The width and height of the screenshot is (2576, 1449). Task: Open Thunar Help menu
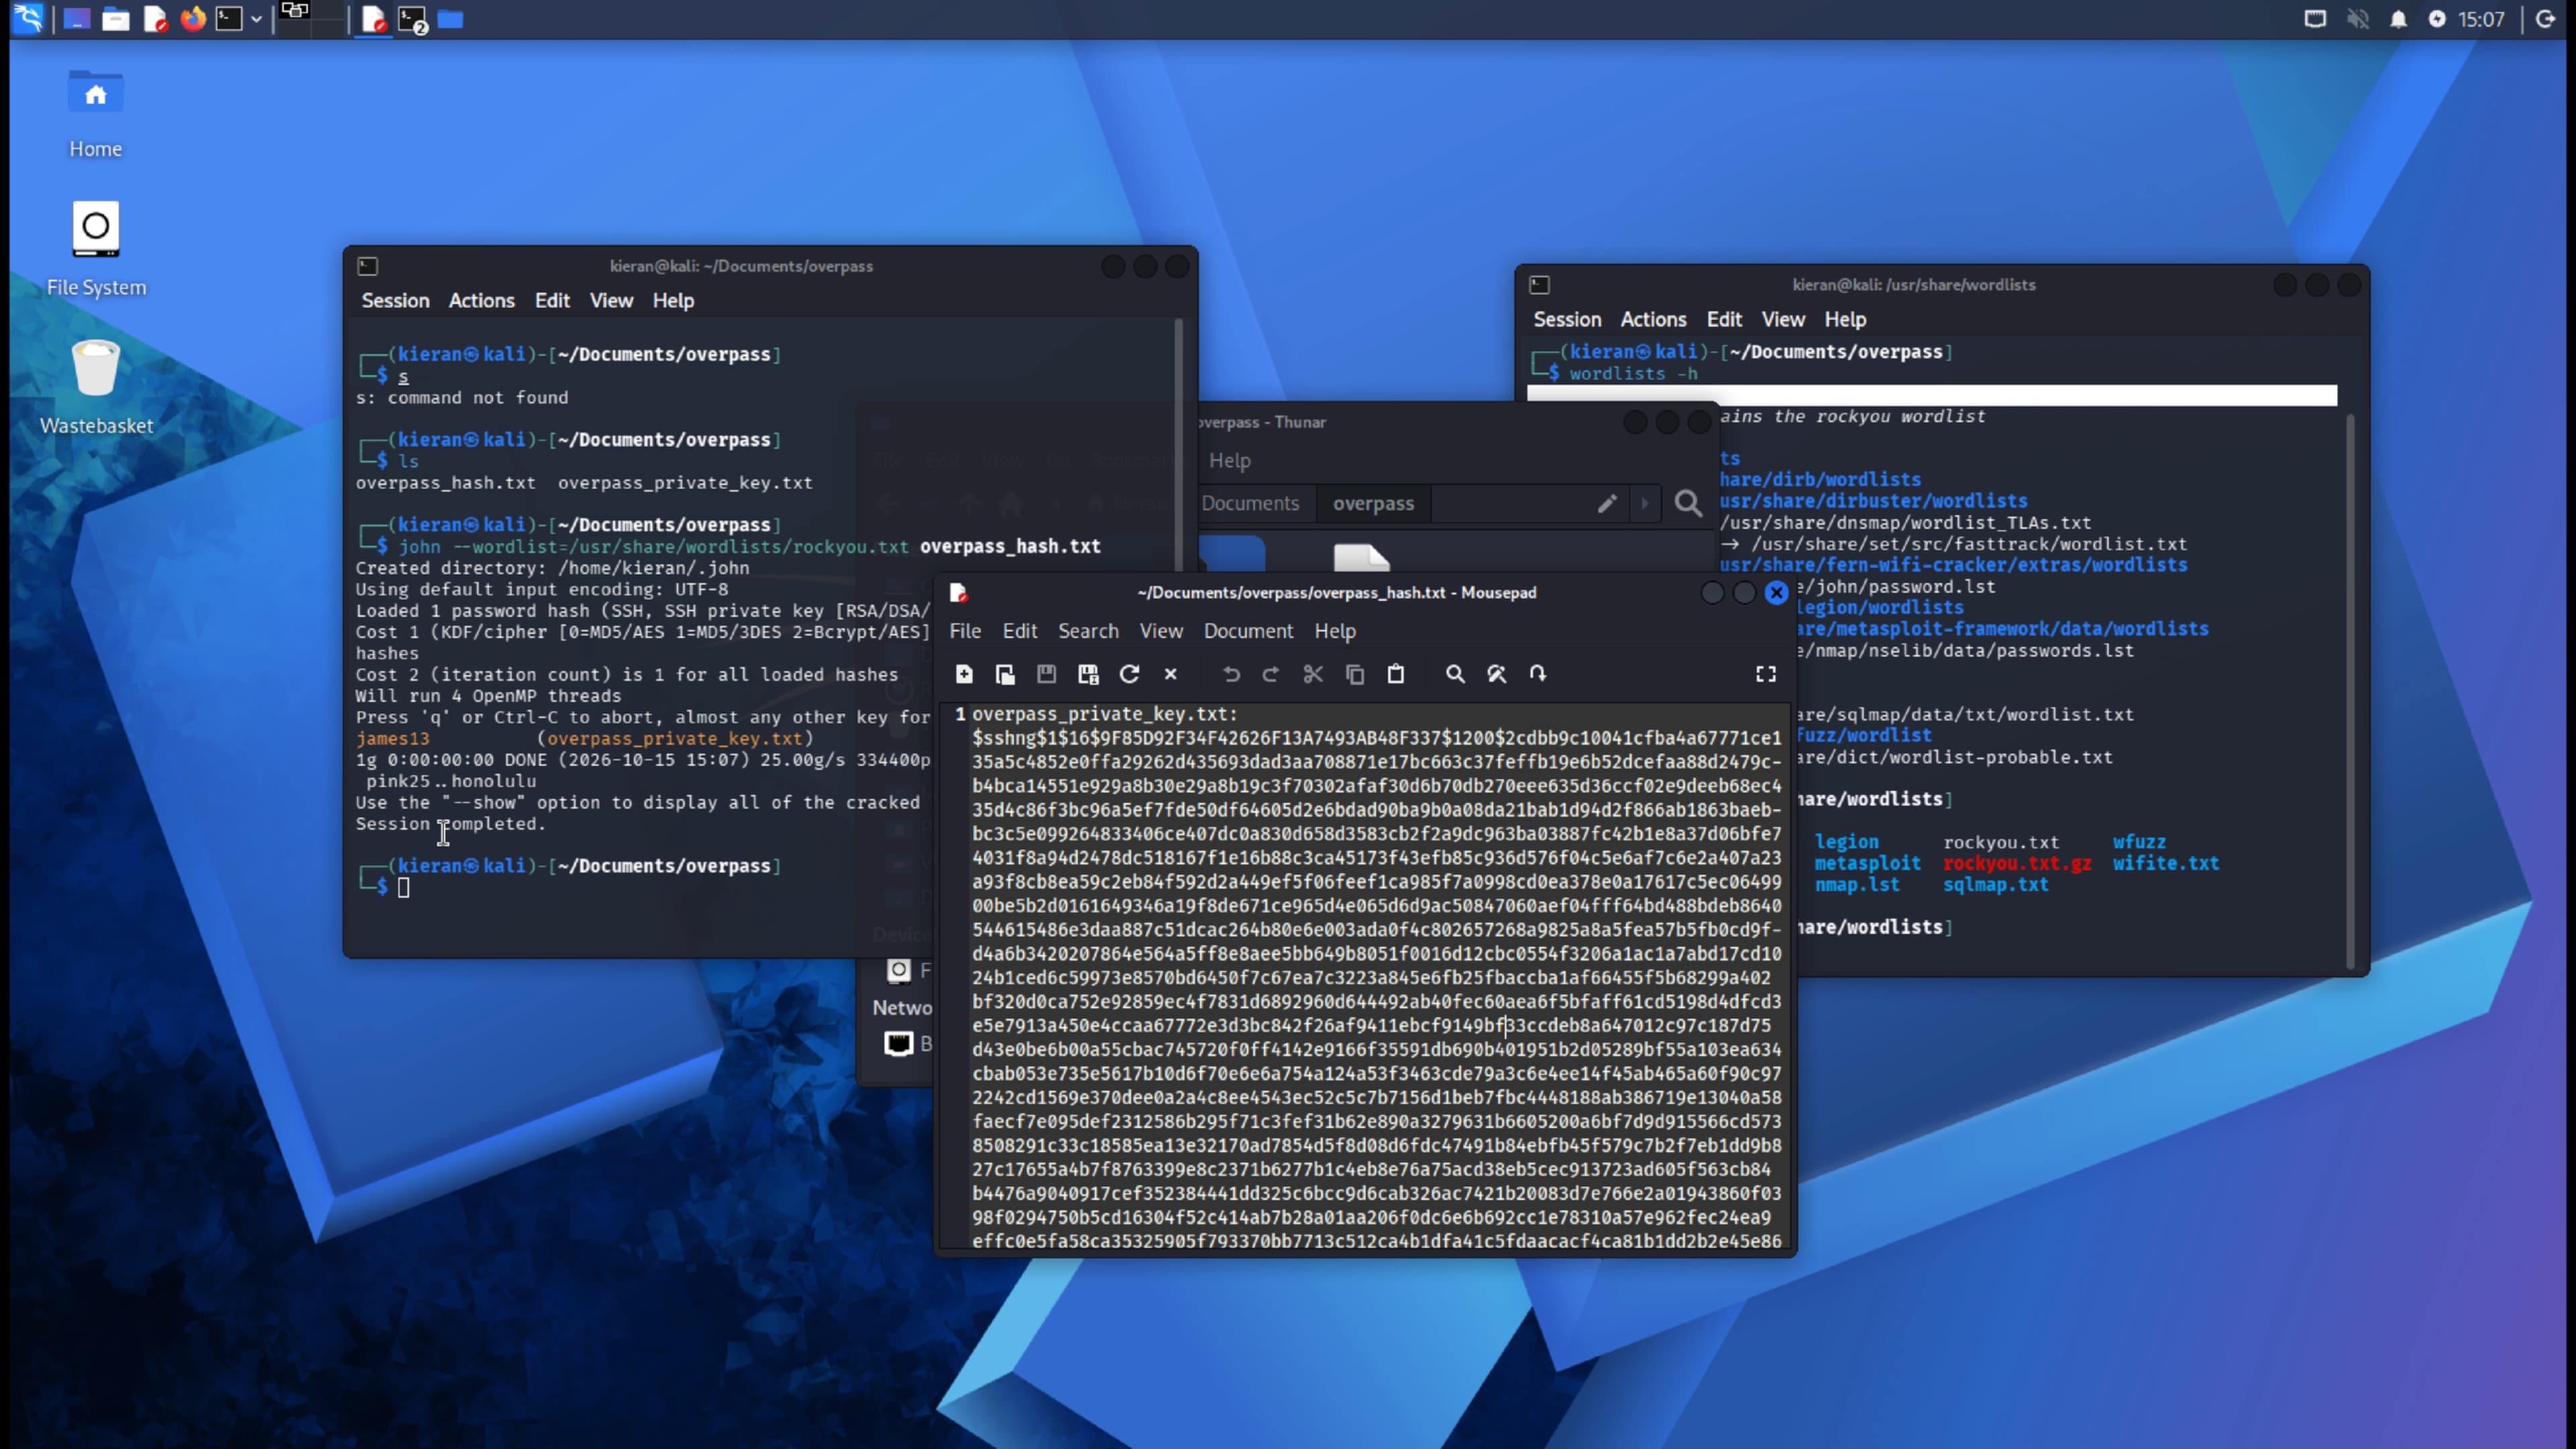coord(1229,461)
